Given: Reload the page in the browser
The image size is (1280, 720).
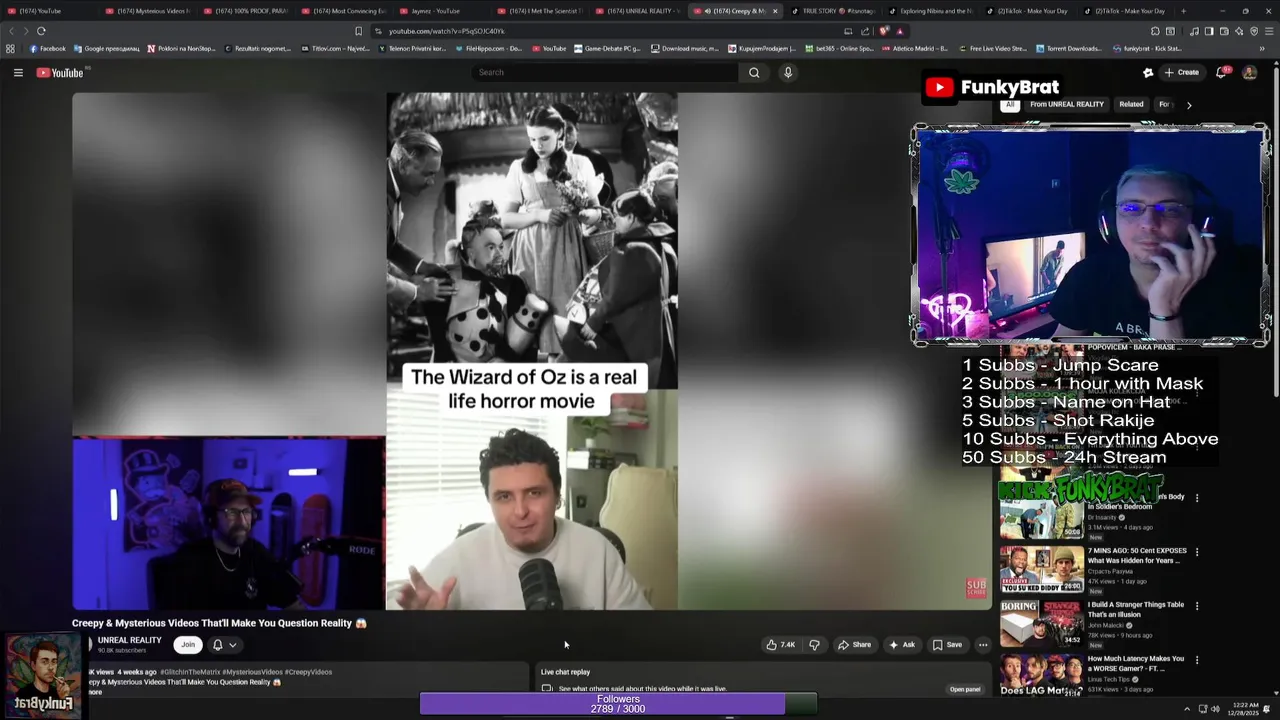Looking at the screenshot, I should click(41, 31).
